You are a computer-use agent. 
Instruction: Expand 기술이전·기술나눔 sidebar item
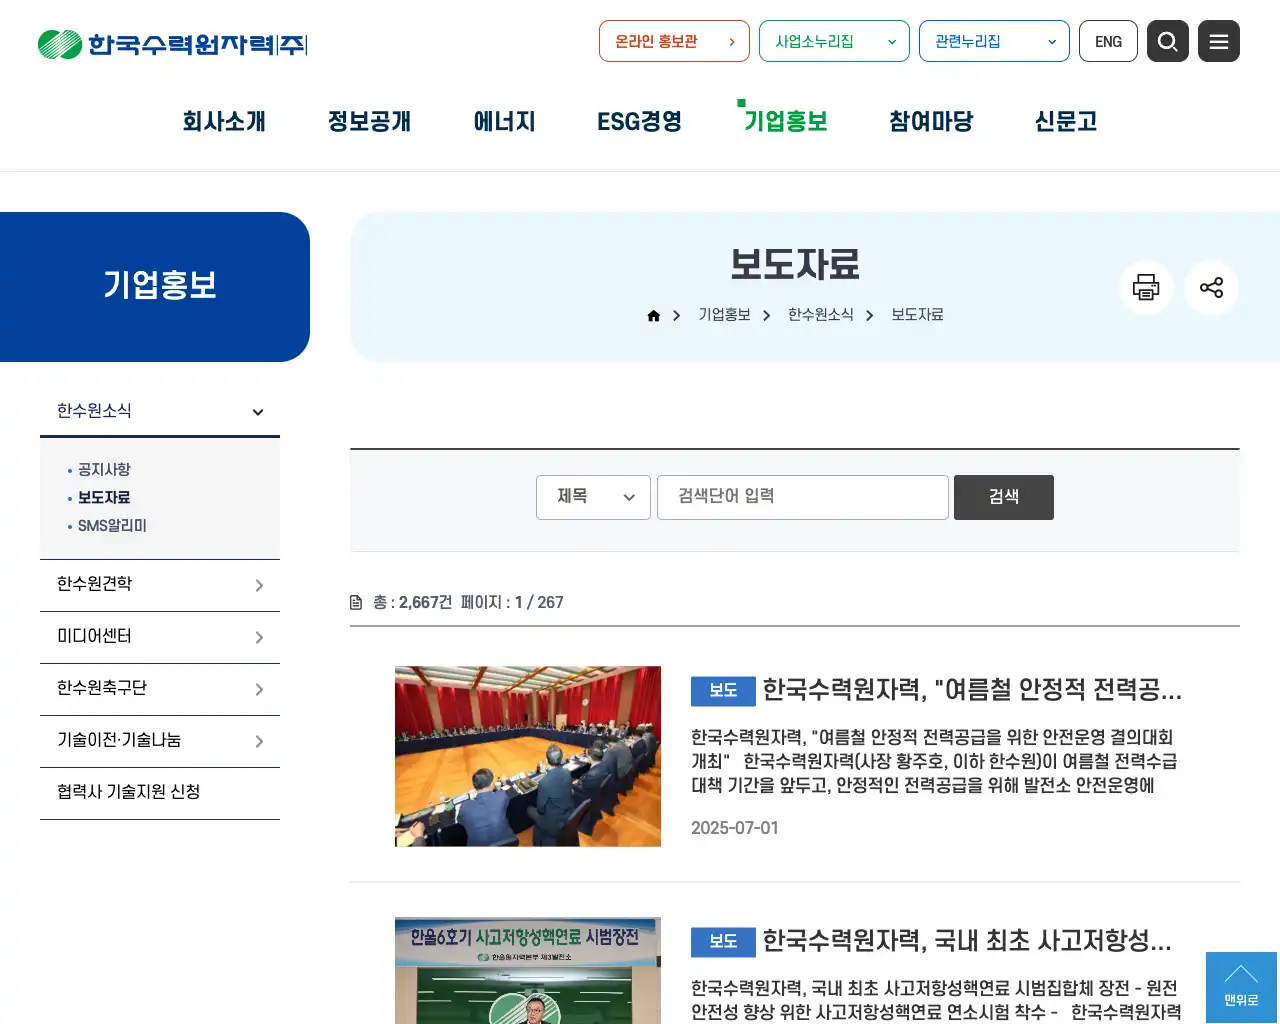pyautogui.click(x=160, y=741)
